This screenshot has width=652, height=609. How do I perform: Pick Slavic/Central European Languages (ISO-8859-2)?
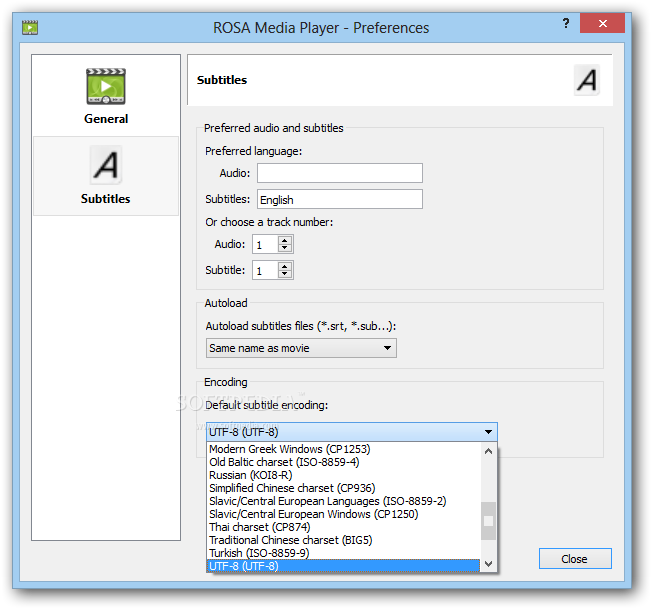click(343, 501)
